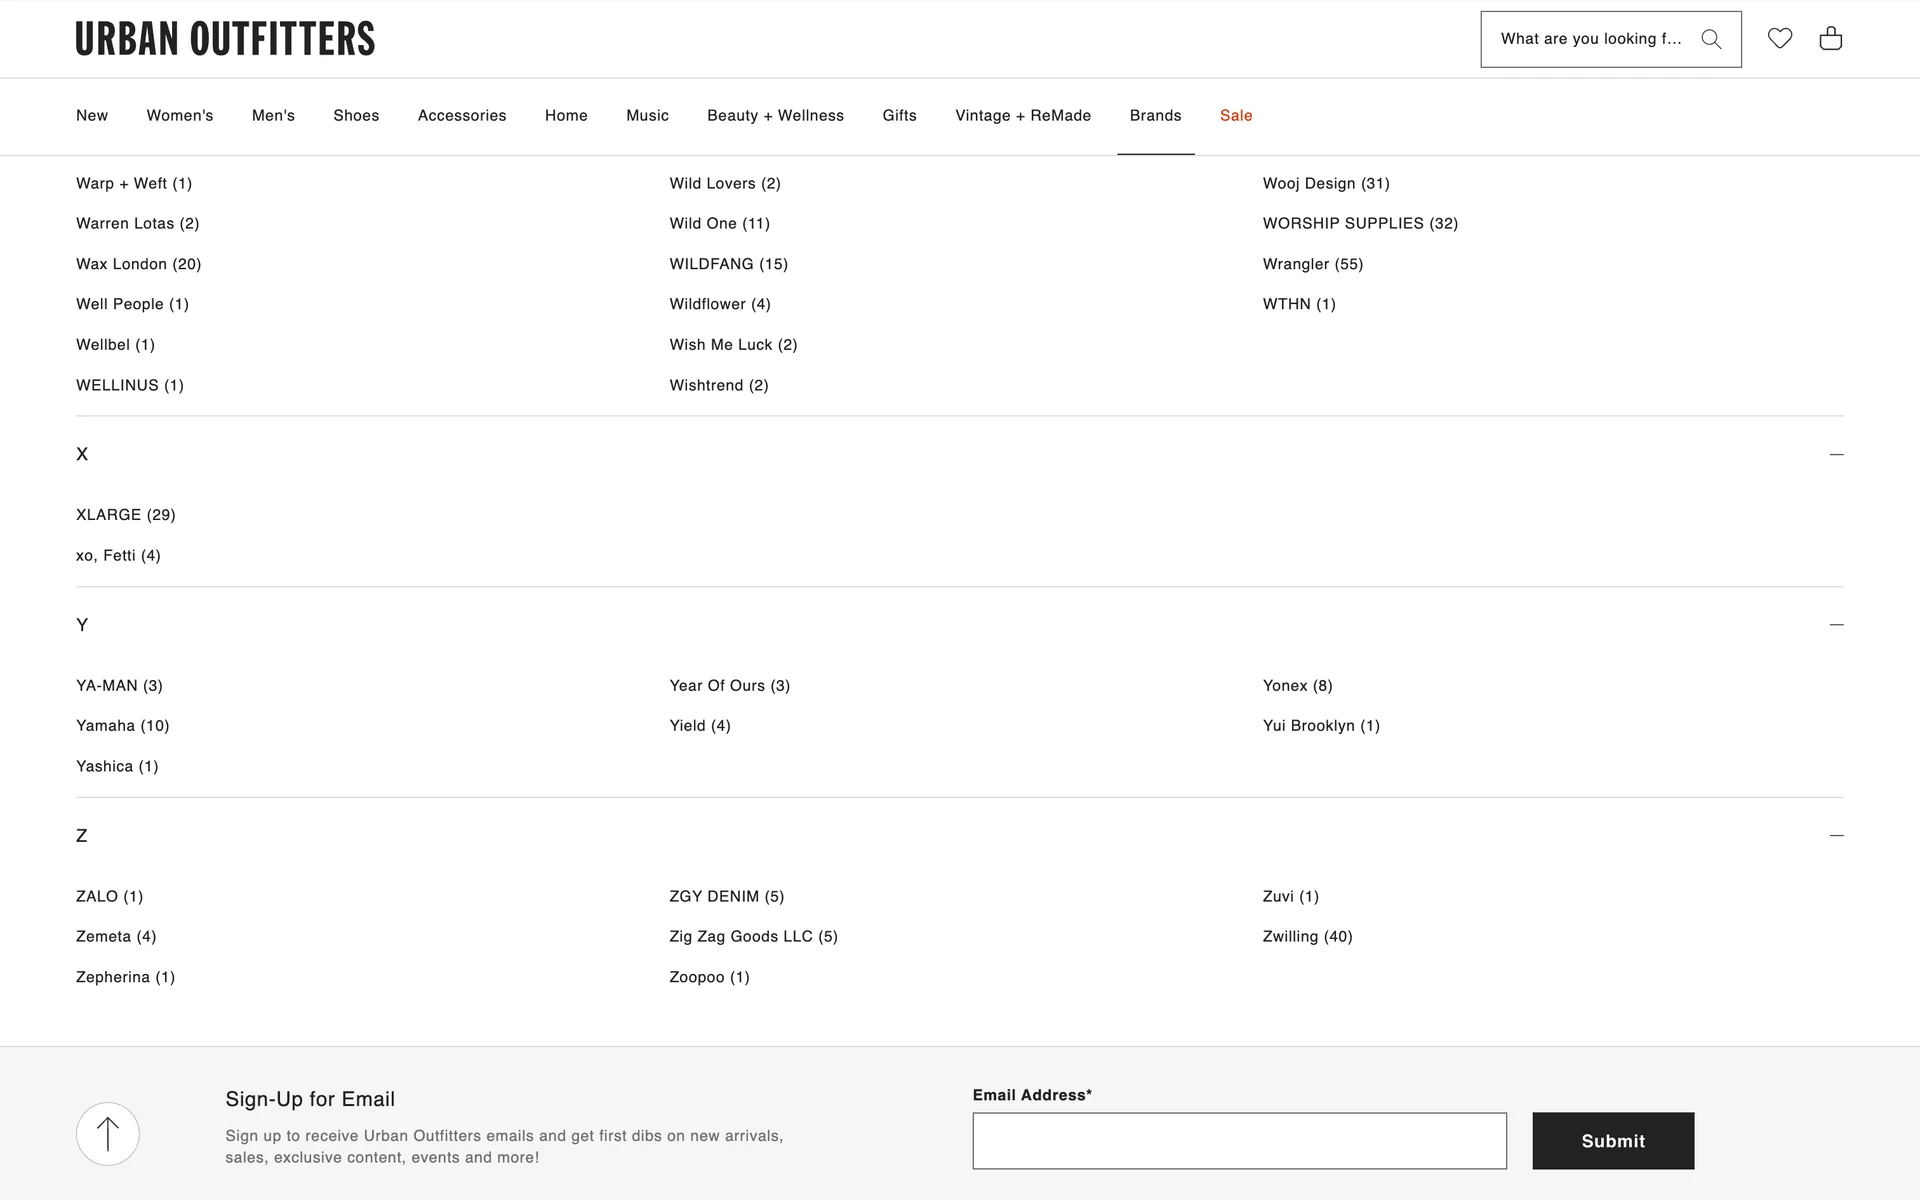Image resolution: width=1920 pixels, height=1200 pixels.
Task: Focus the product search box
Action: click(1590, 39)
